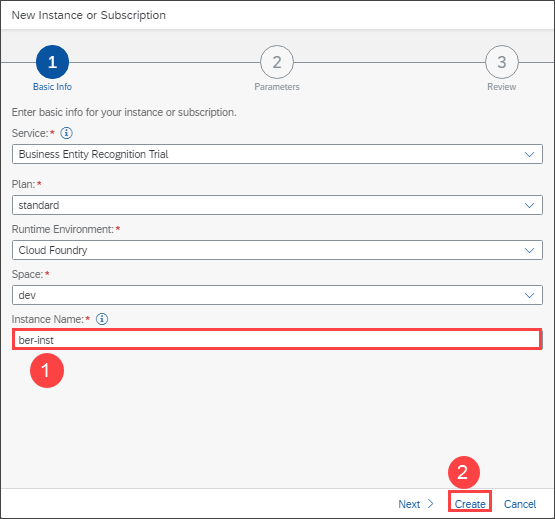Click the Service info icon
This screenshot has height=519, width=555.
(66, 133)
